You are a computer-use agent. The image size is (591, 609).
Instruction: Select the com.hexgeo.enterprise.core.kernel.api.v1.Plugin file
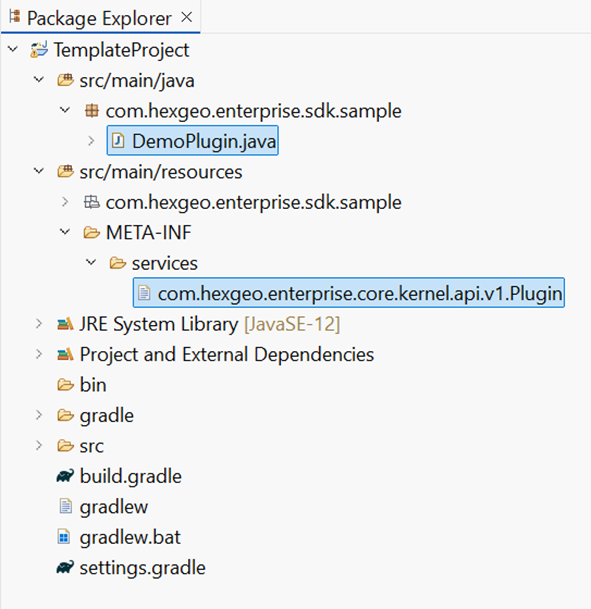(349, 293)
